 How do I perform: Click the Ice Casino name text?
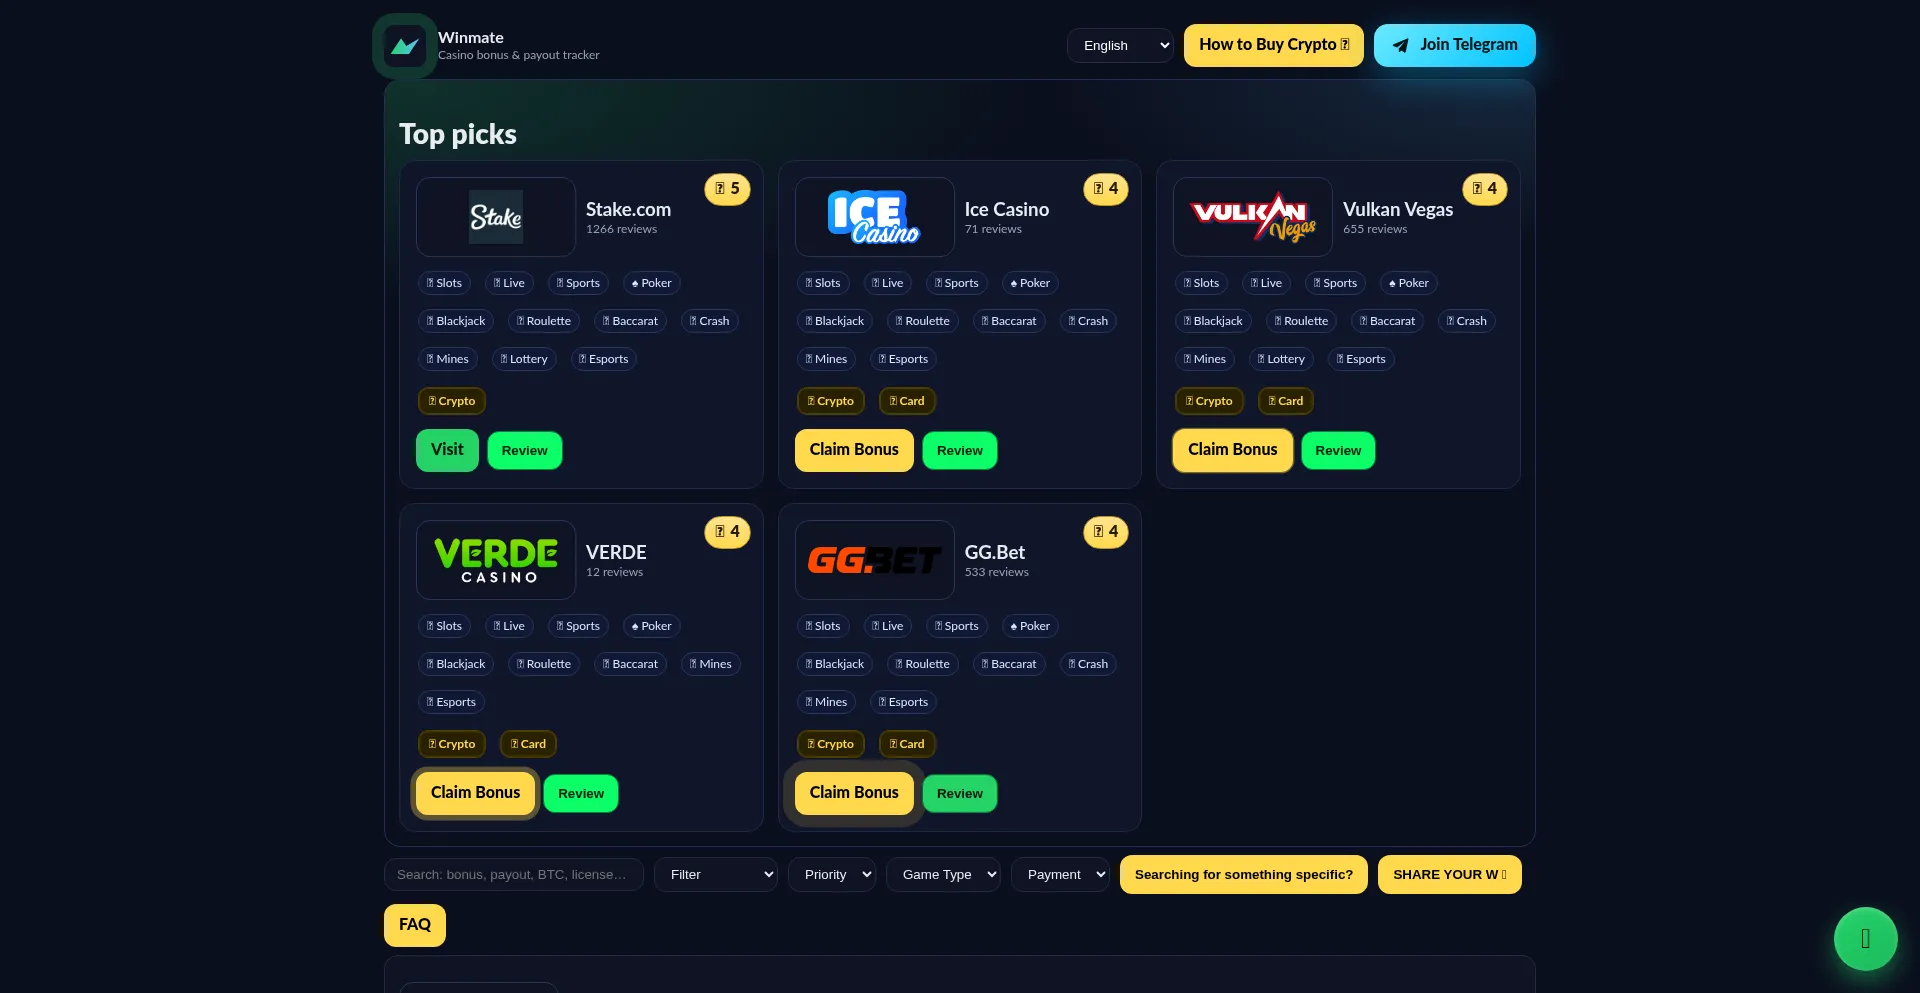[1007, 209]
